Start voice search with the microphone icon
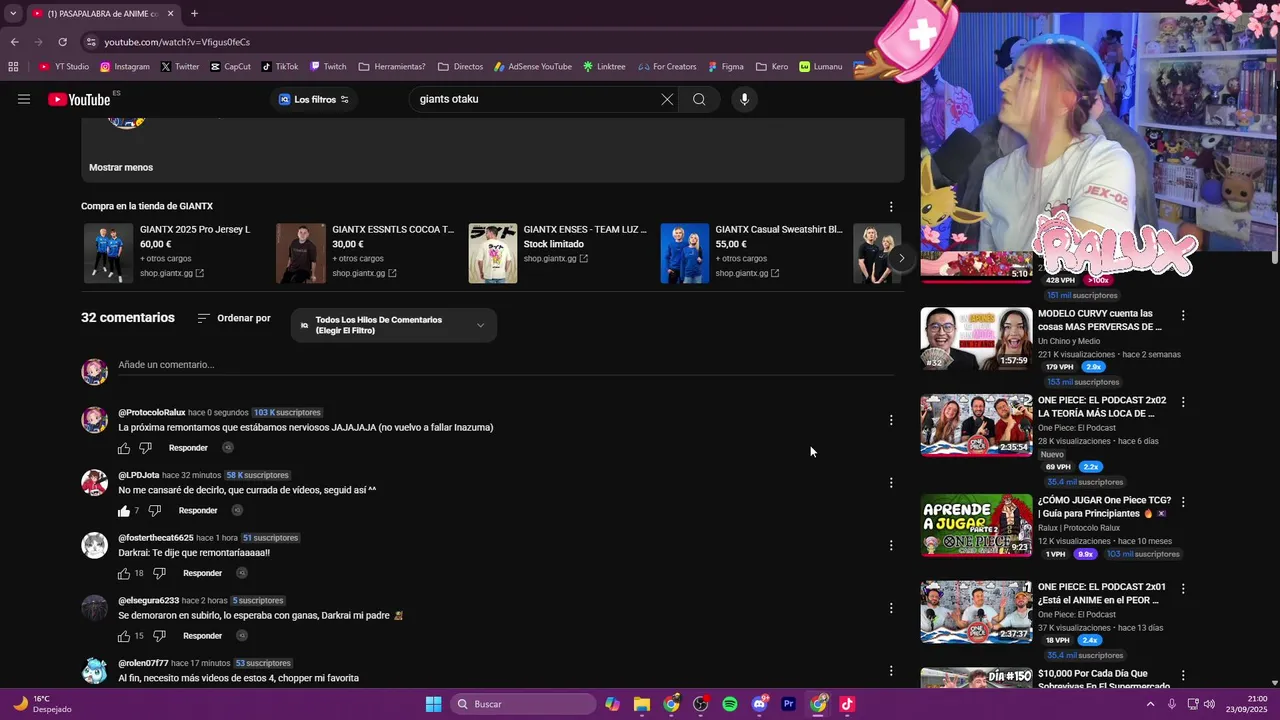The width and height of the screenshot is (1280, 720). click(744, 99)
